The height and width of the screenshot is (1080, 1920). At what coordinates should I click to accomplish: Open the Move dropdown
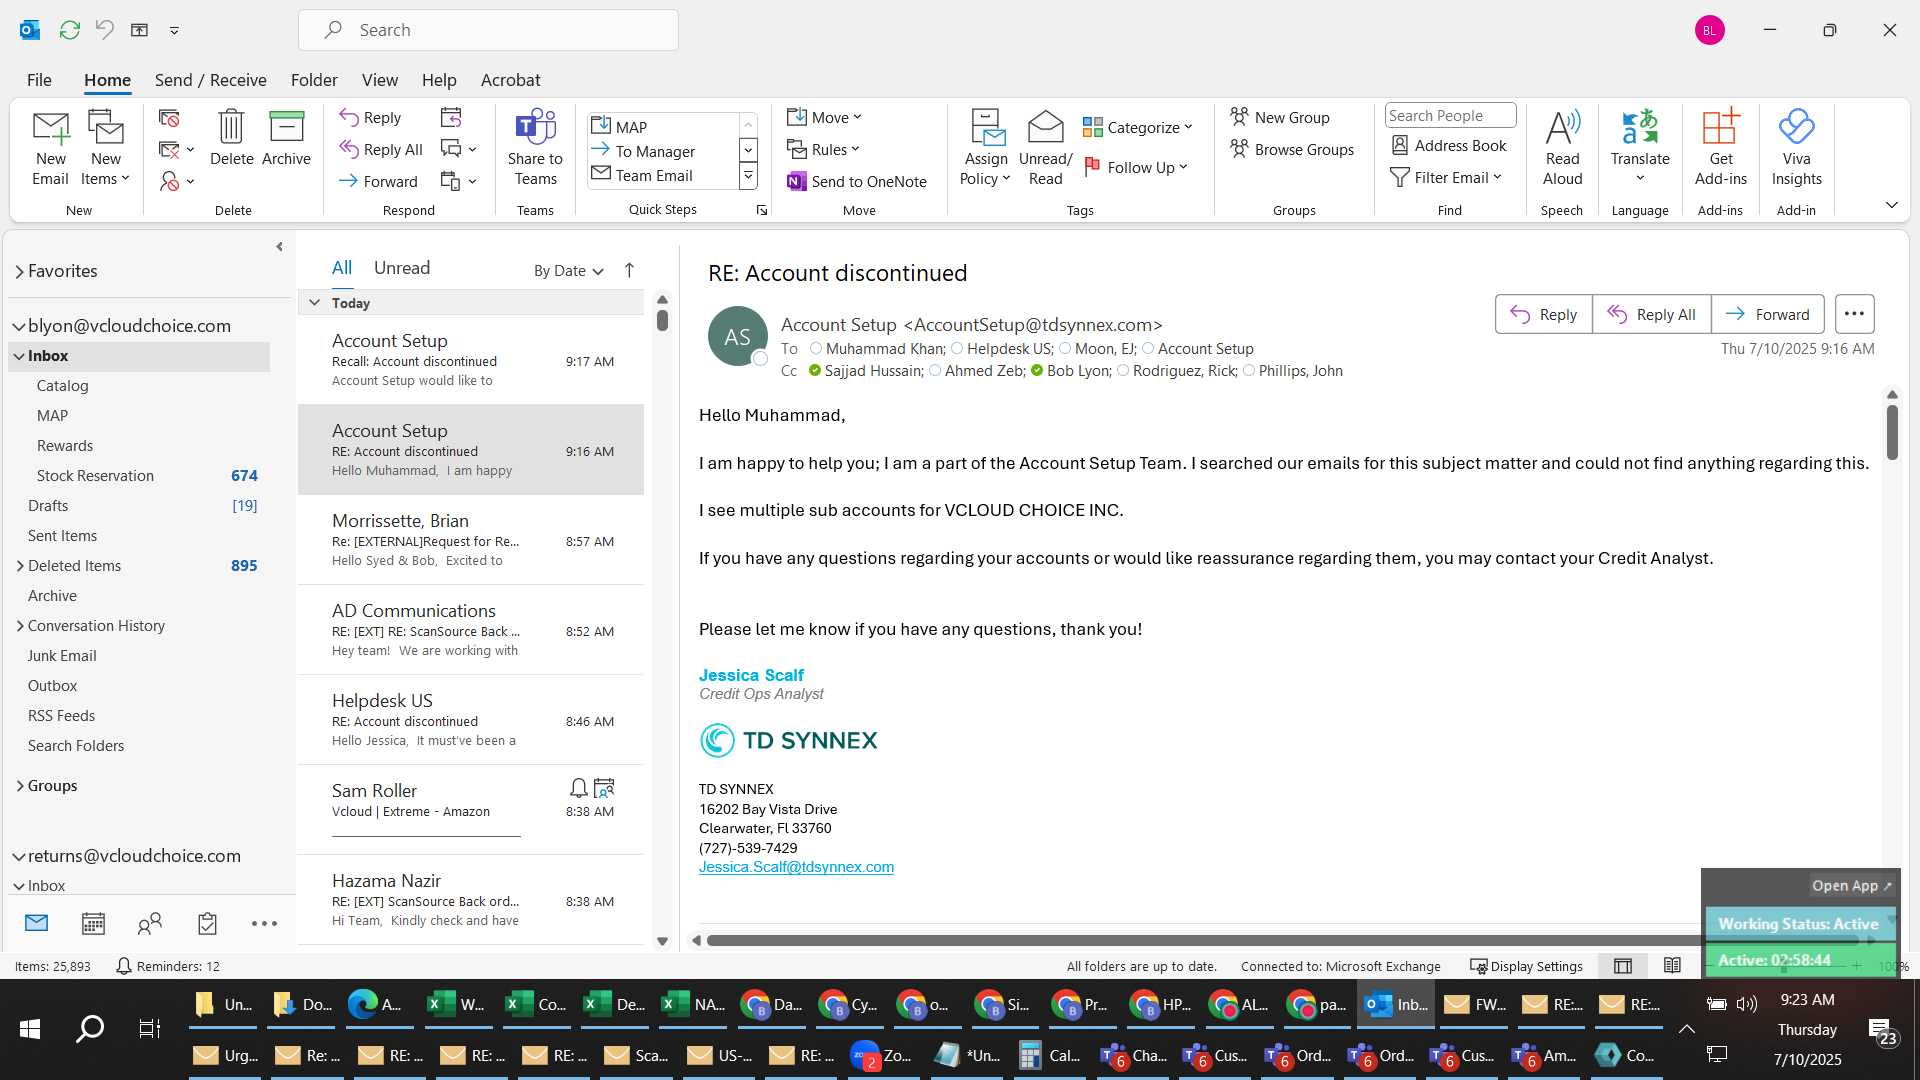pyautogui.click(x=824, y=117)
